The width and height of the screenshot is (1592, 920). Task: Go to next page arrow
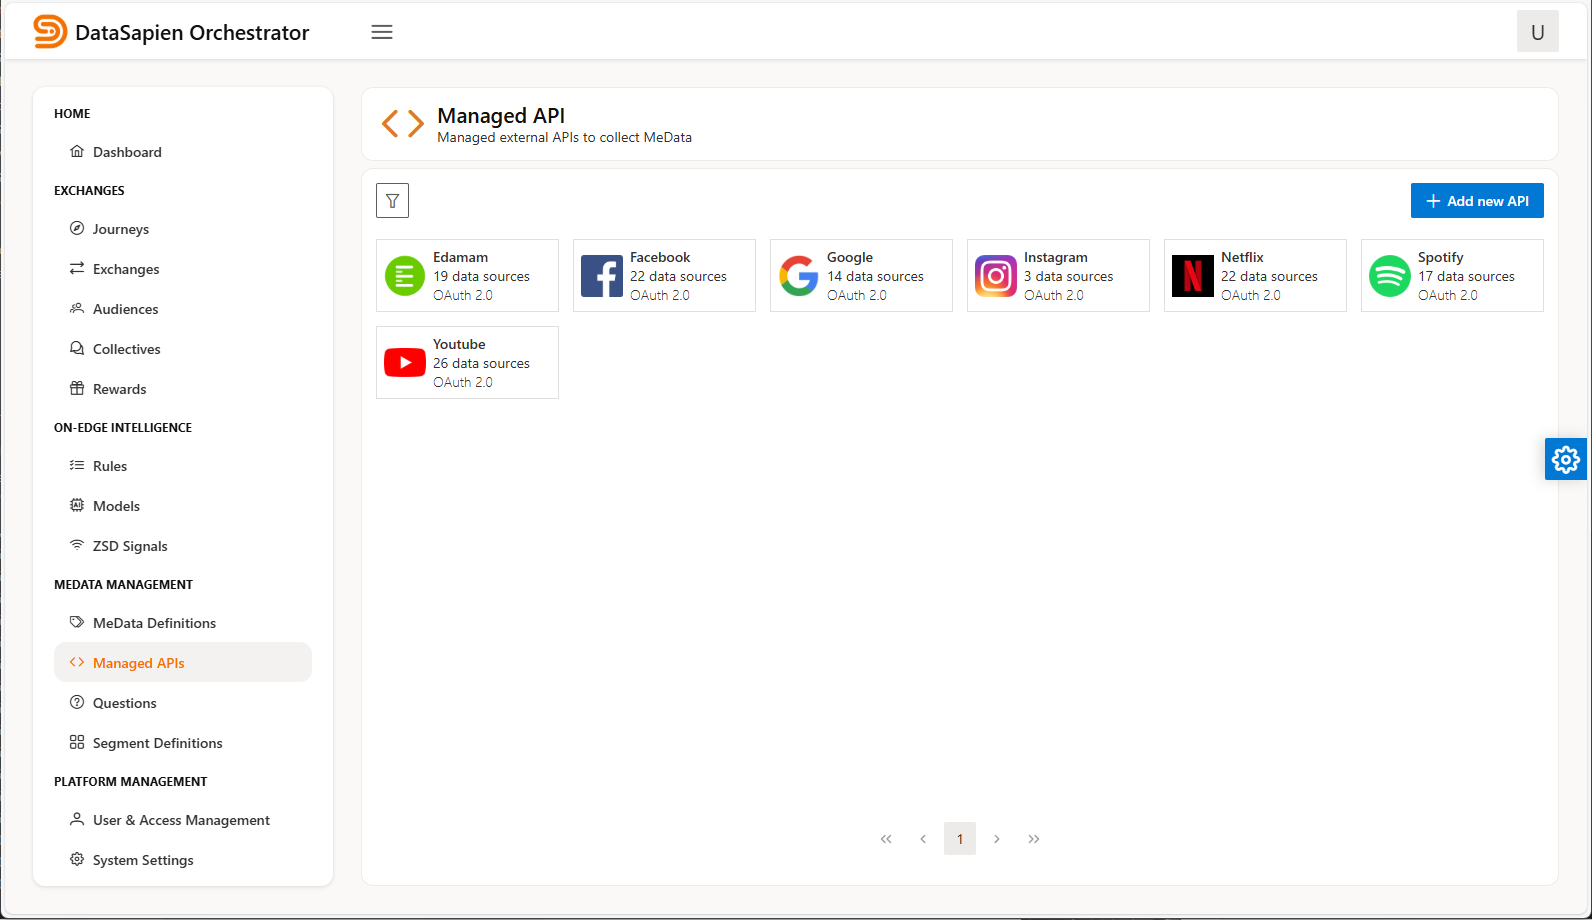click(x=997, y=839)
